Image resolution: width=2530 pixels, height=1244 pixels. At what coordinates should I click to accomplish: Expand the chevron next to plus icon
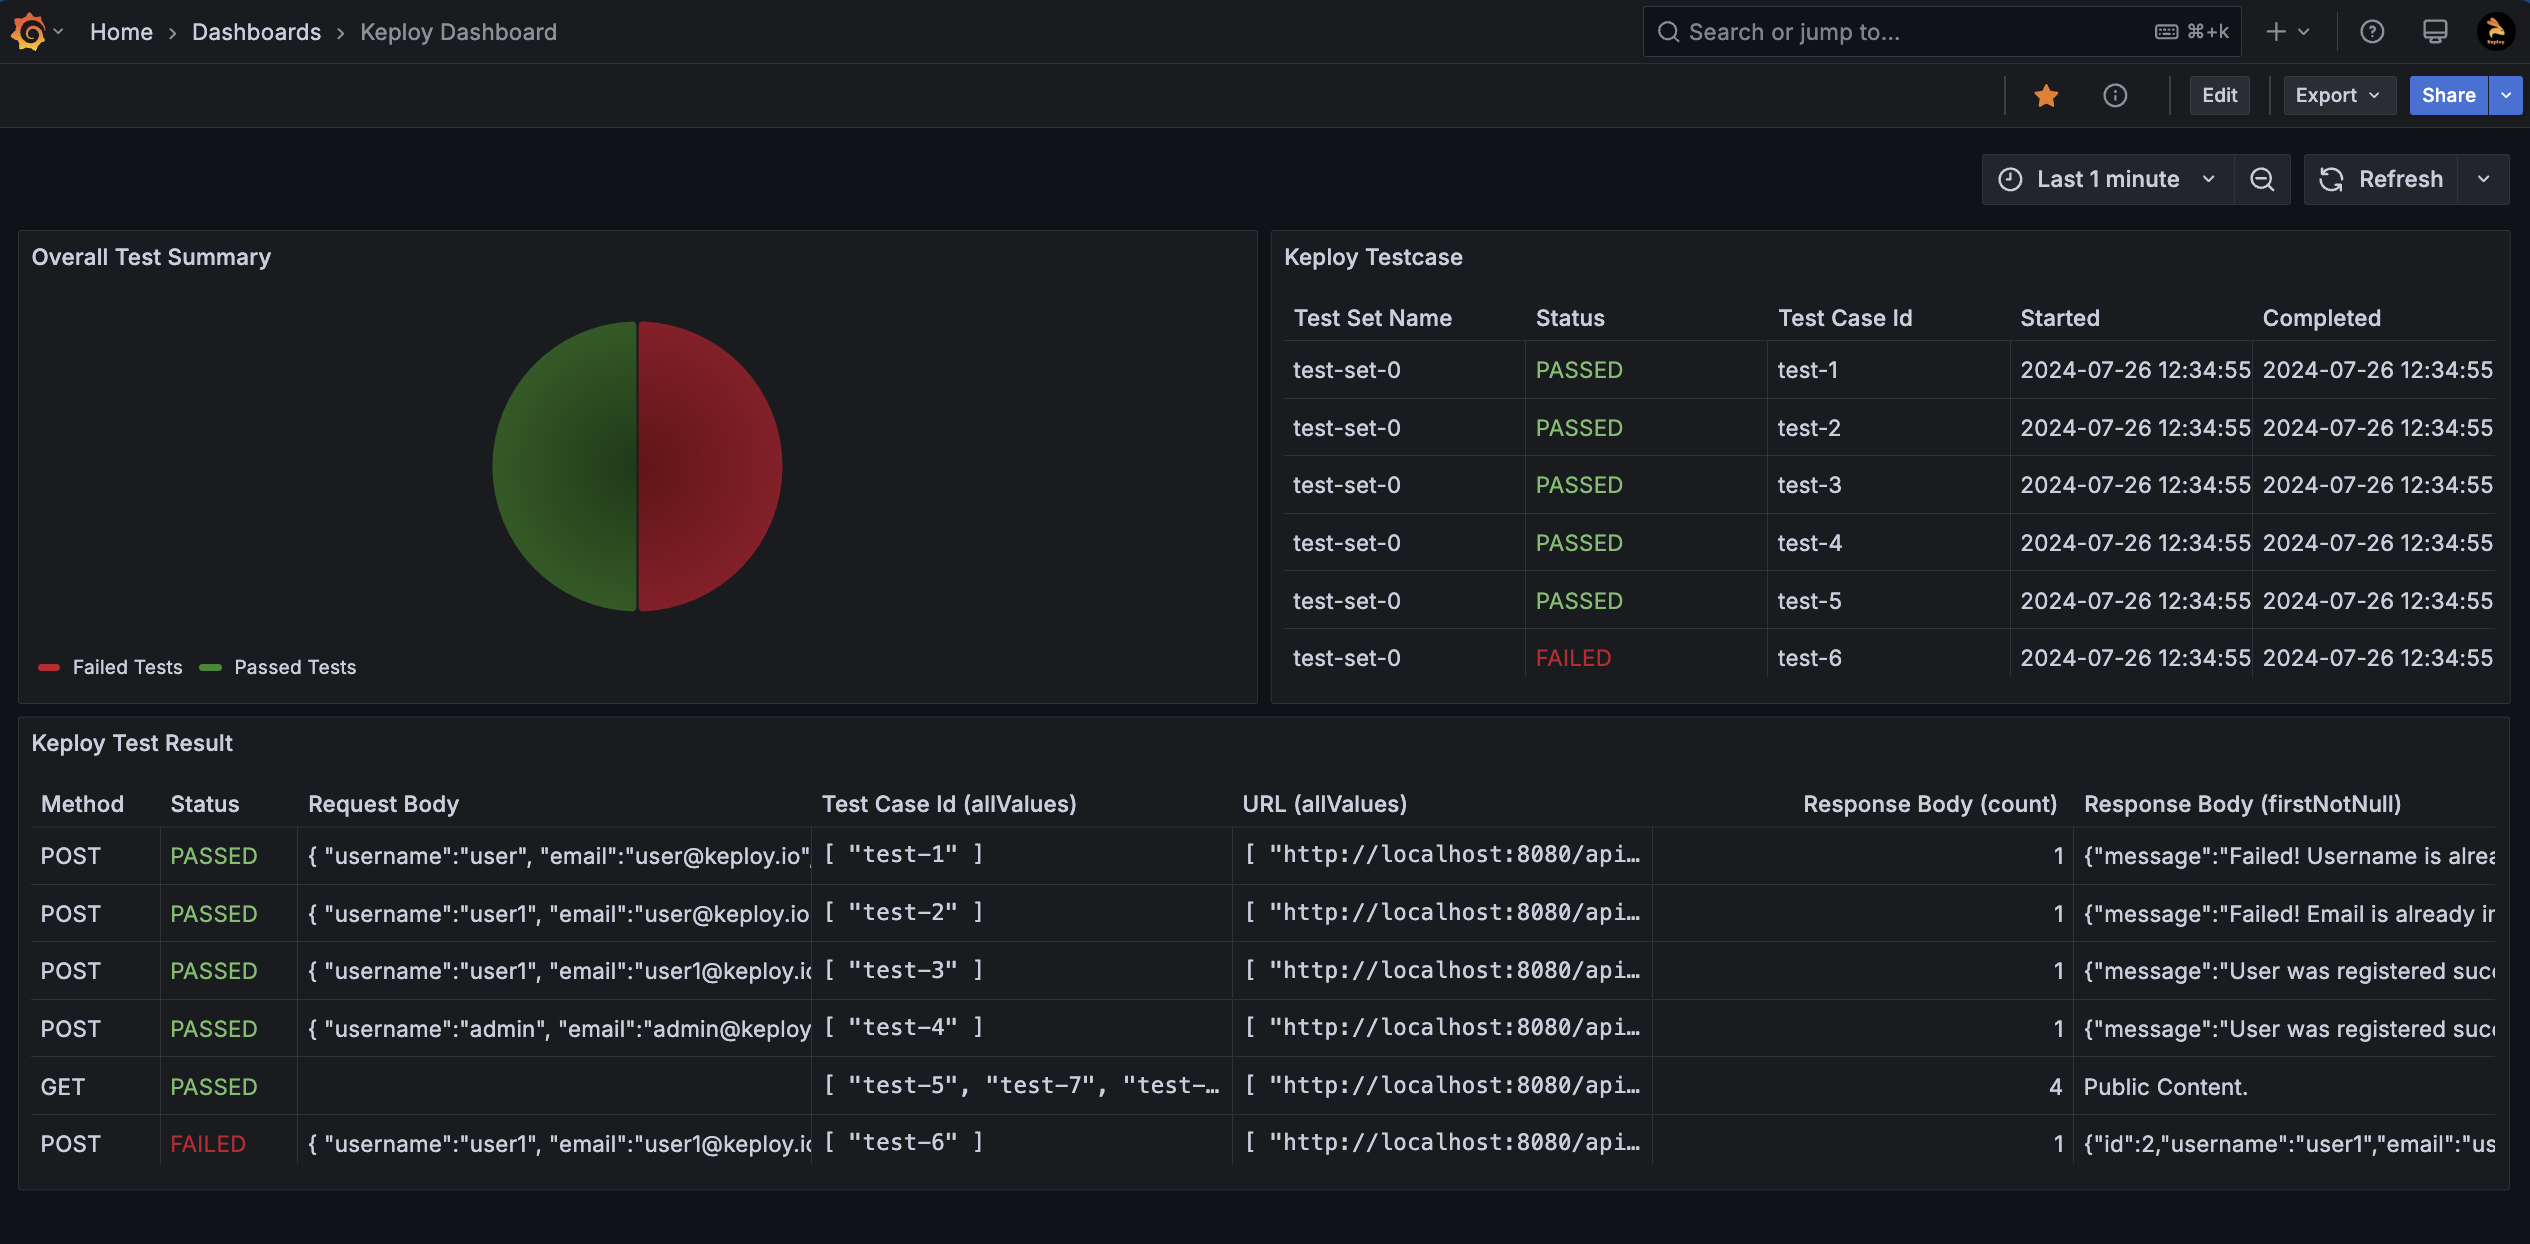pos(2304,32)
